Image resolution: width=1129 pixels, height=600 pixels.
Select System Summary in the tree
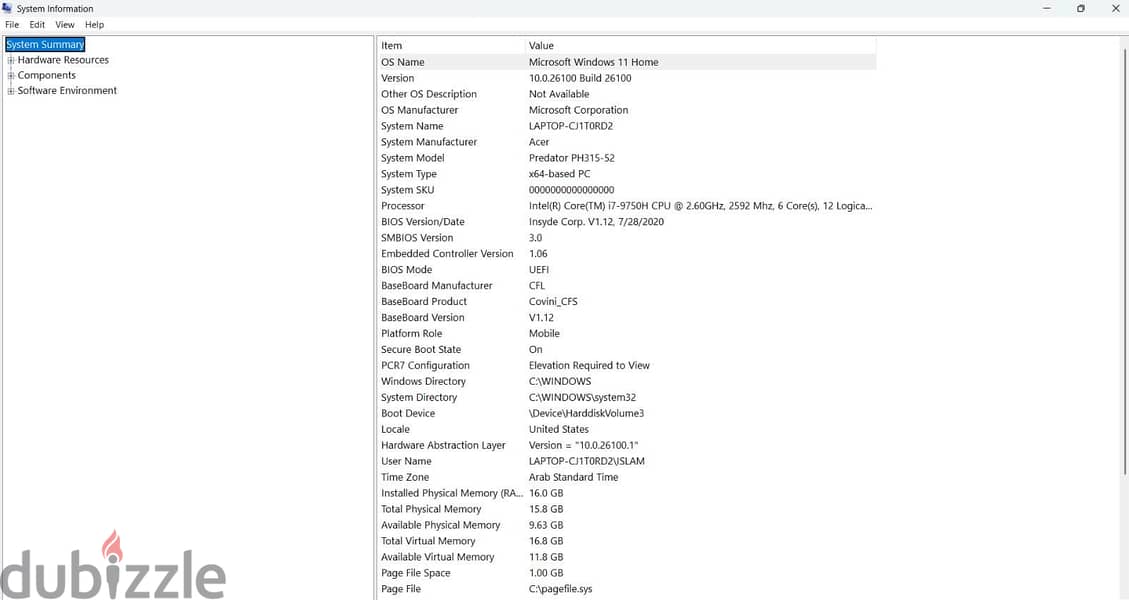[45, 45]
